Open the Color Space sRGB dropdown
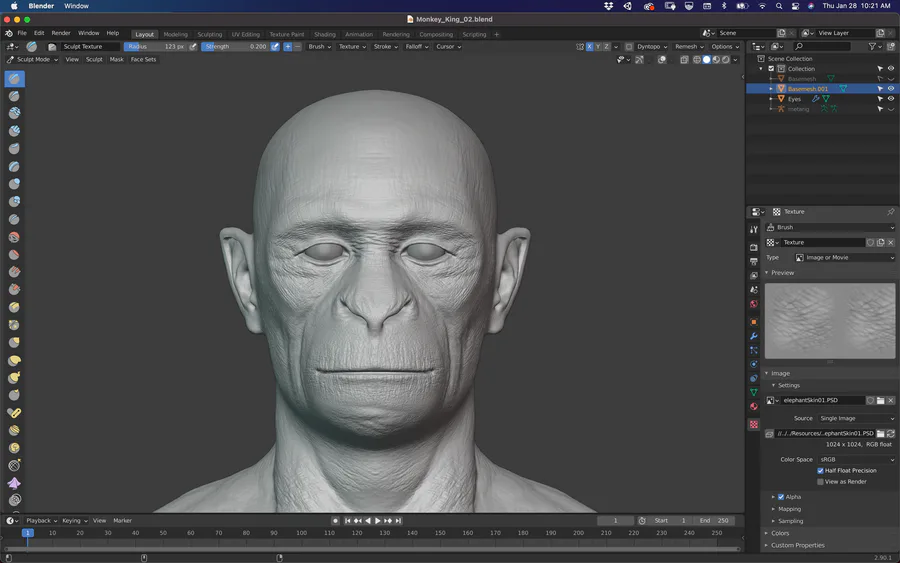 856,460
